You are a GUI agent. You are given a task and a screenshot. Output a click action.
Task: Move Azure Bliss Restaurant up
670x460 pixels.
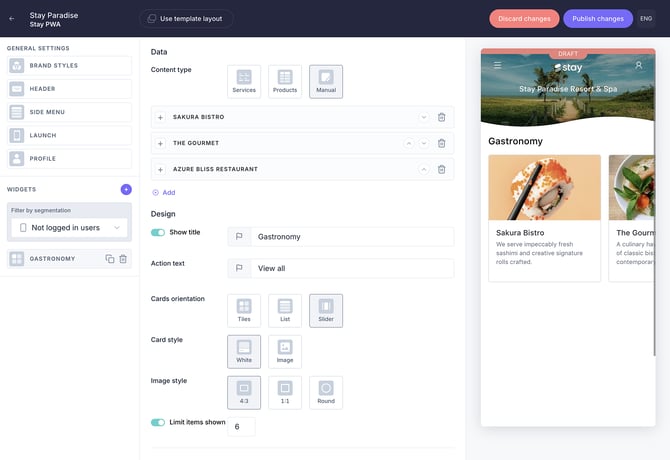[x=423, y=170]
